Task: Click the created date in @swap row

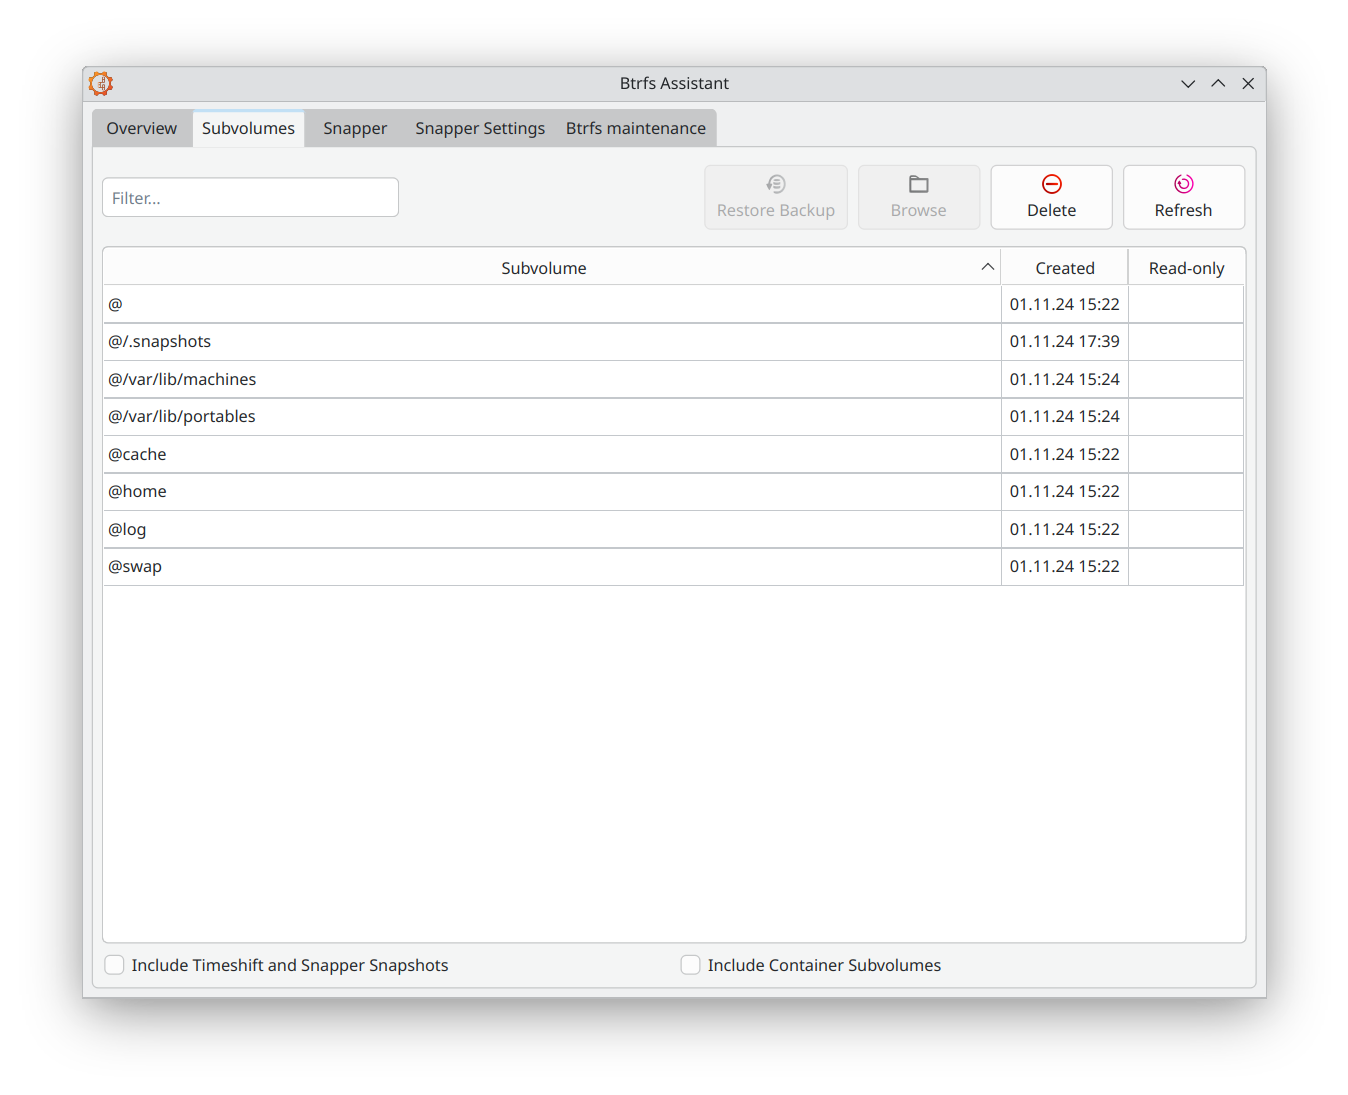Action: click(1065, 566)
